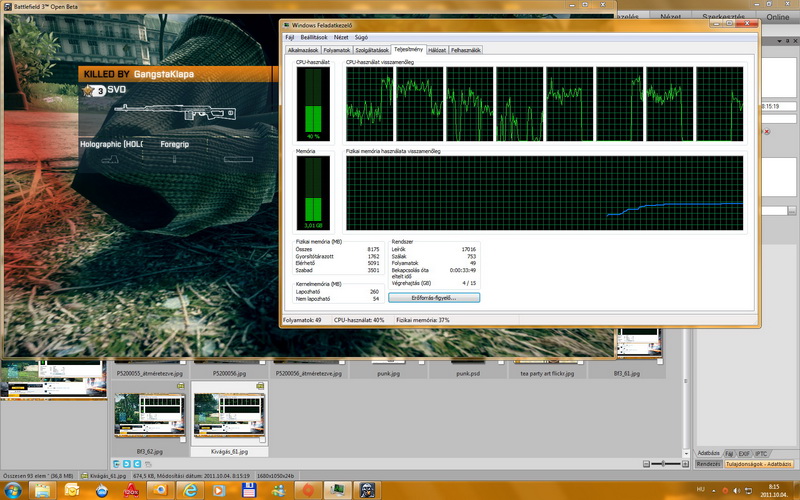Switch to the Adatbázis panel tab
800x500 pixels.
pos(708,453)
